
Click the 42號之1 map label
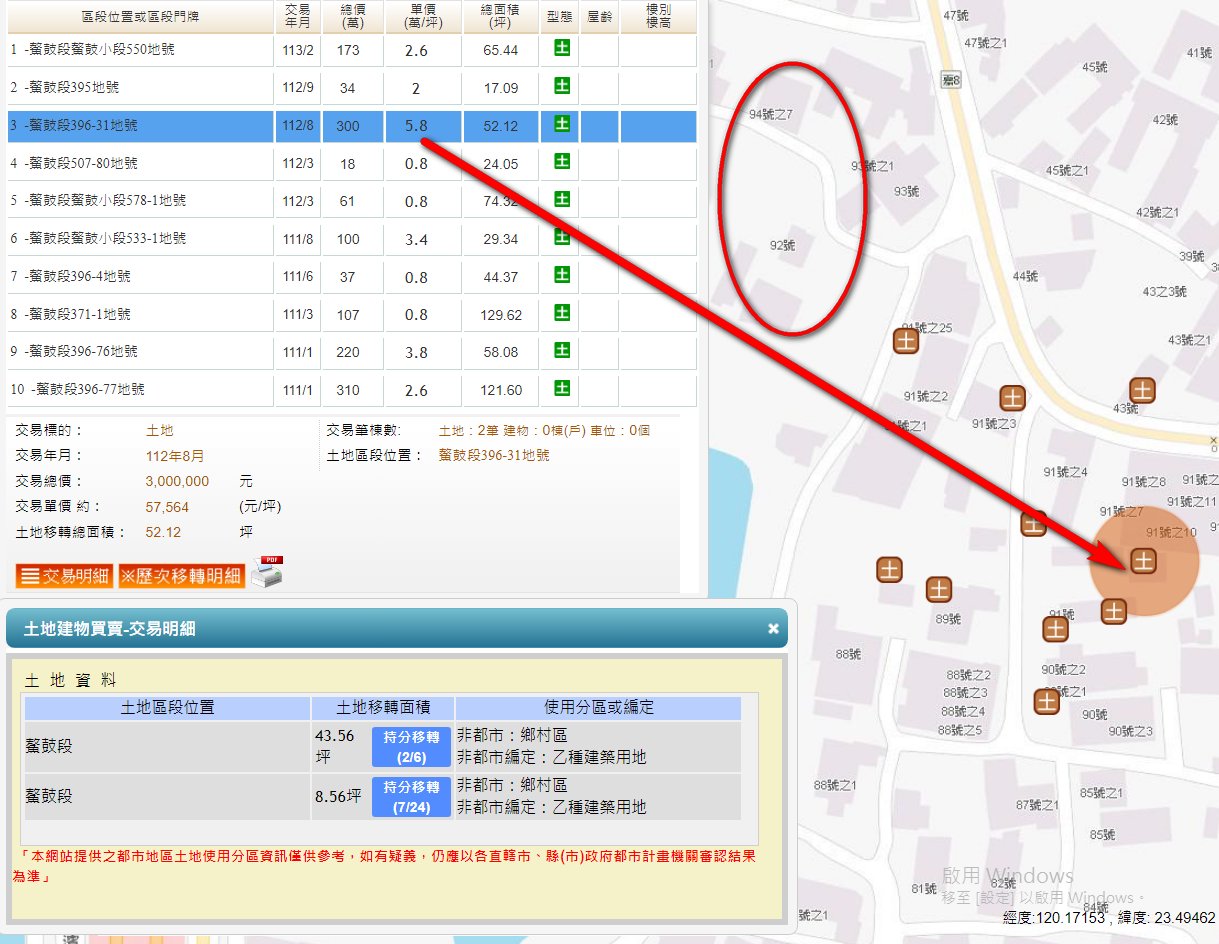pos(1158,212)
